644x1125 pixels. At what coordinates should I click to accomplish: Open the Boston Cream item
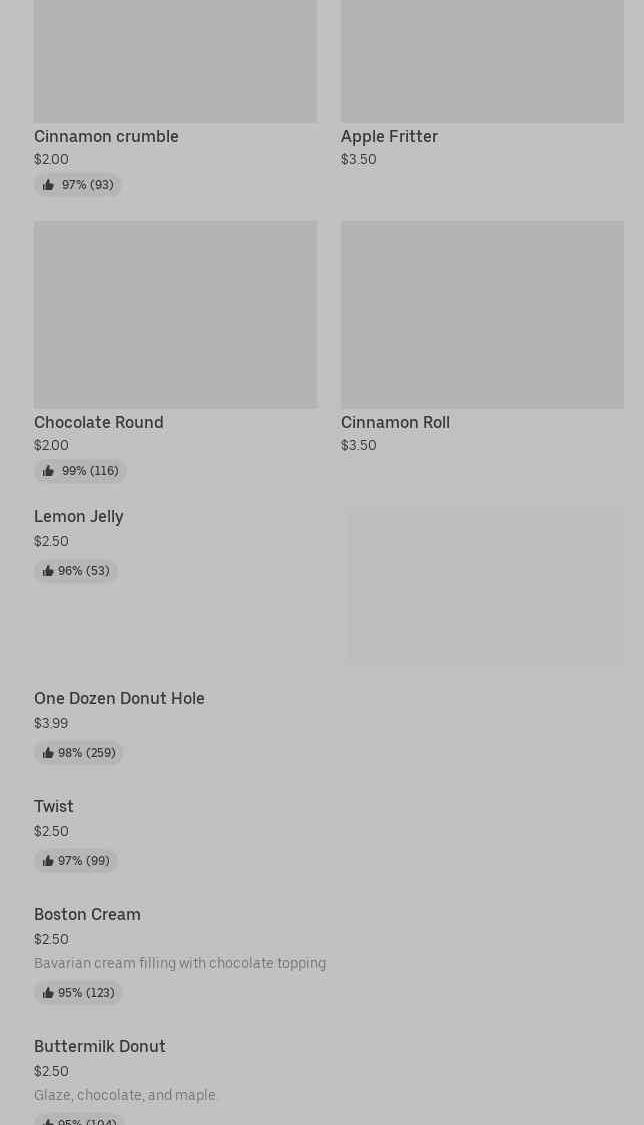(x=87, y=914)
